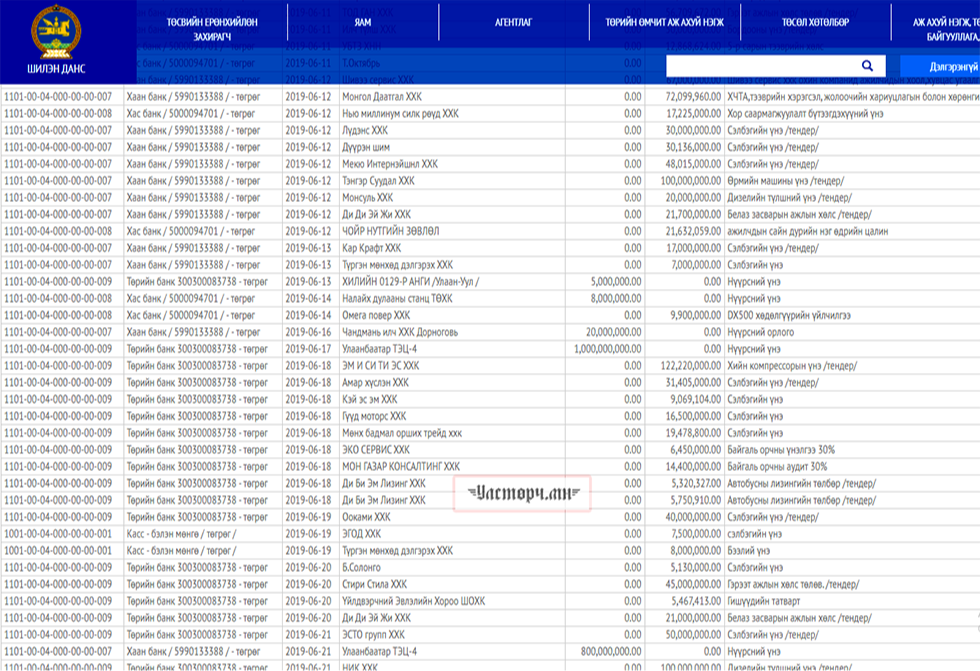The width and height of the screenshot is (980, 671).
Task: Click the amount 17,225,000.00
Action: tap(694, 114)
